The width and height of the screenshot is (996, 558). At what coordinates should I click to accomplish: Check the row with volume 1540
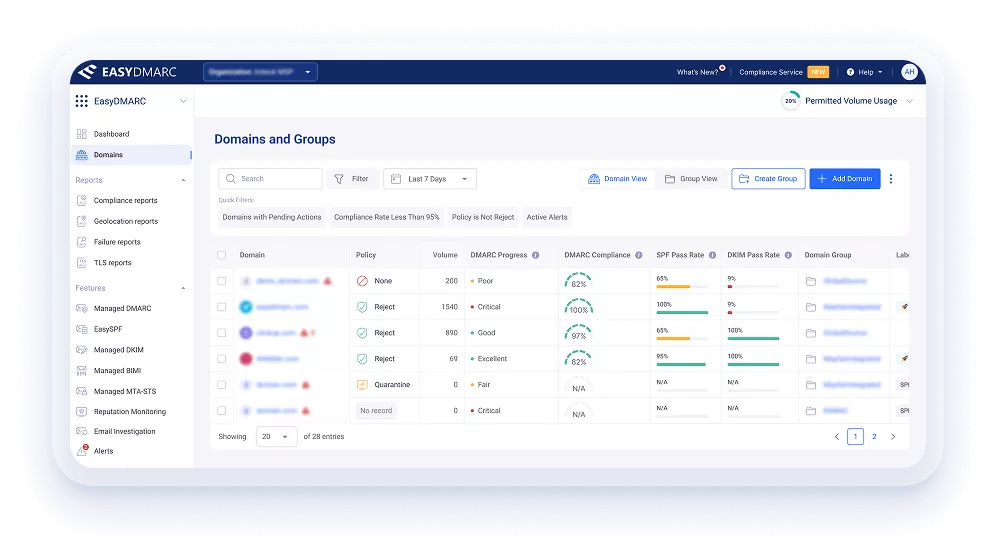pyautogui.click(x=222, y=308)
